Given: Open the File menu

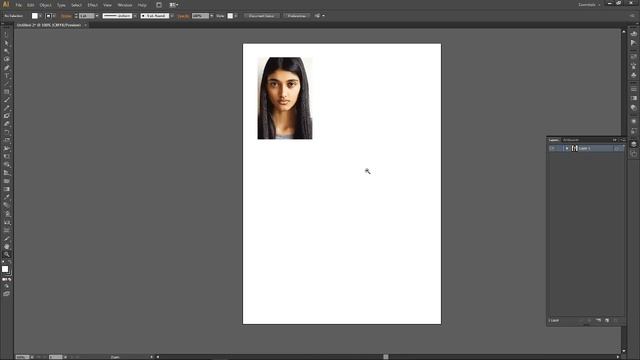Looking at the screenshot, I should click(x=19, y=5).
